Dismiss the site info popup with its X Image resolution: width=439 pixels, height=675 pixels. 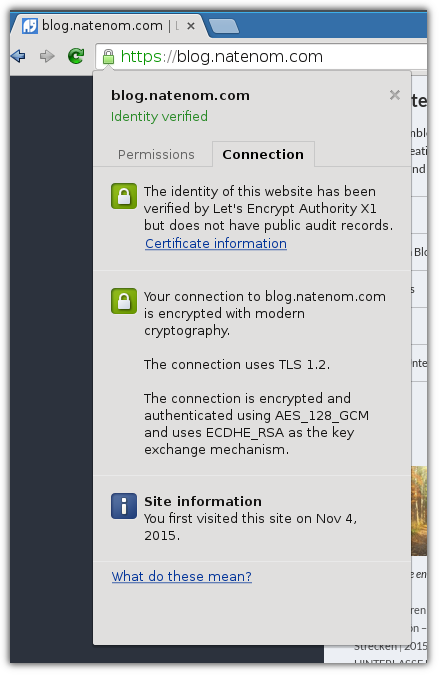(395, 95)
